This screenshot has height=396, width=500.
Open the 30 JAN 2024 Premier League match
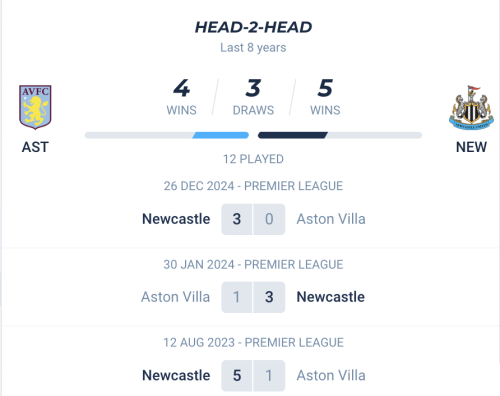click(253, 287)
